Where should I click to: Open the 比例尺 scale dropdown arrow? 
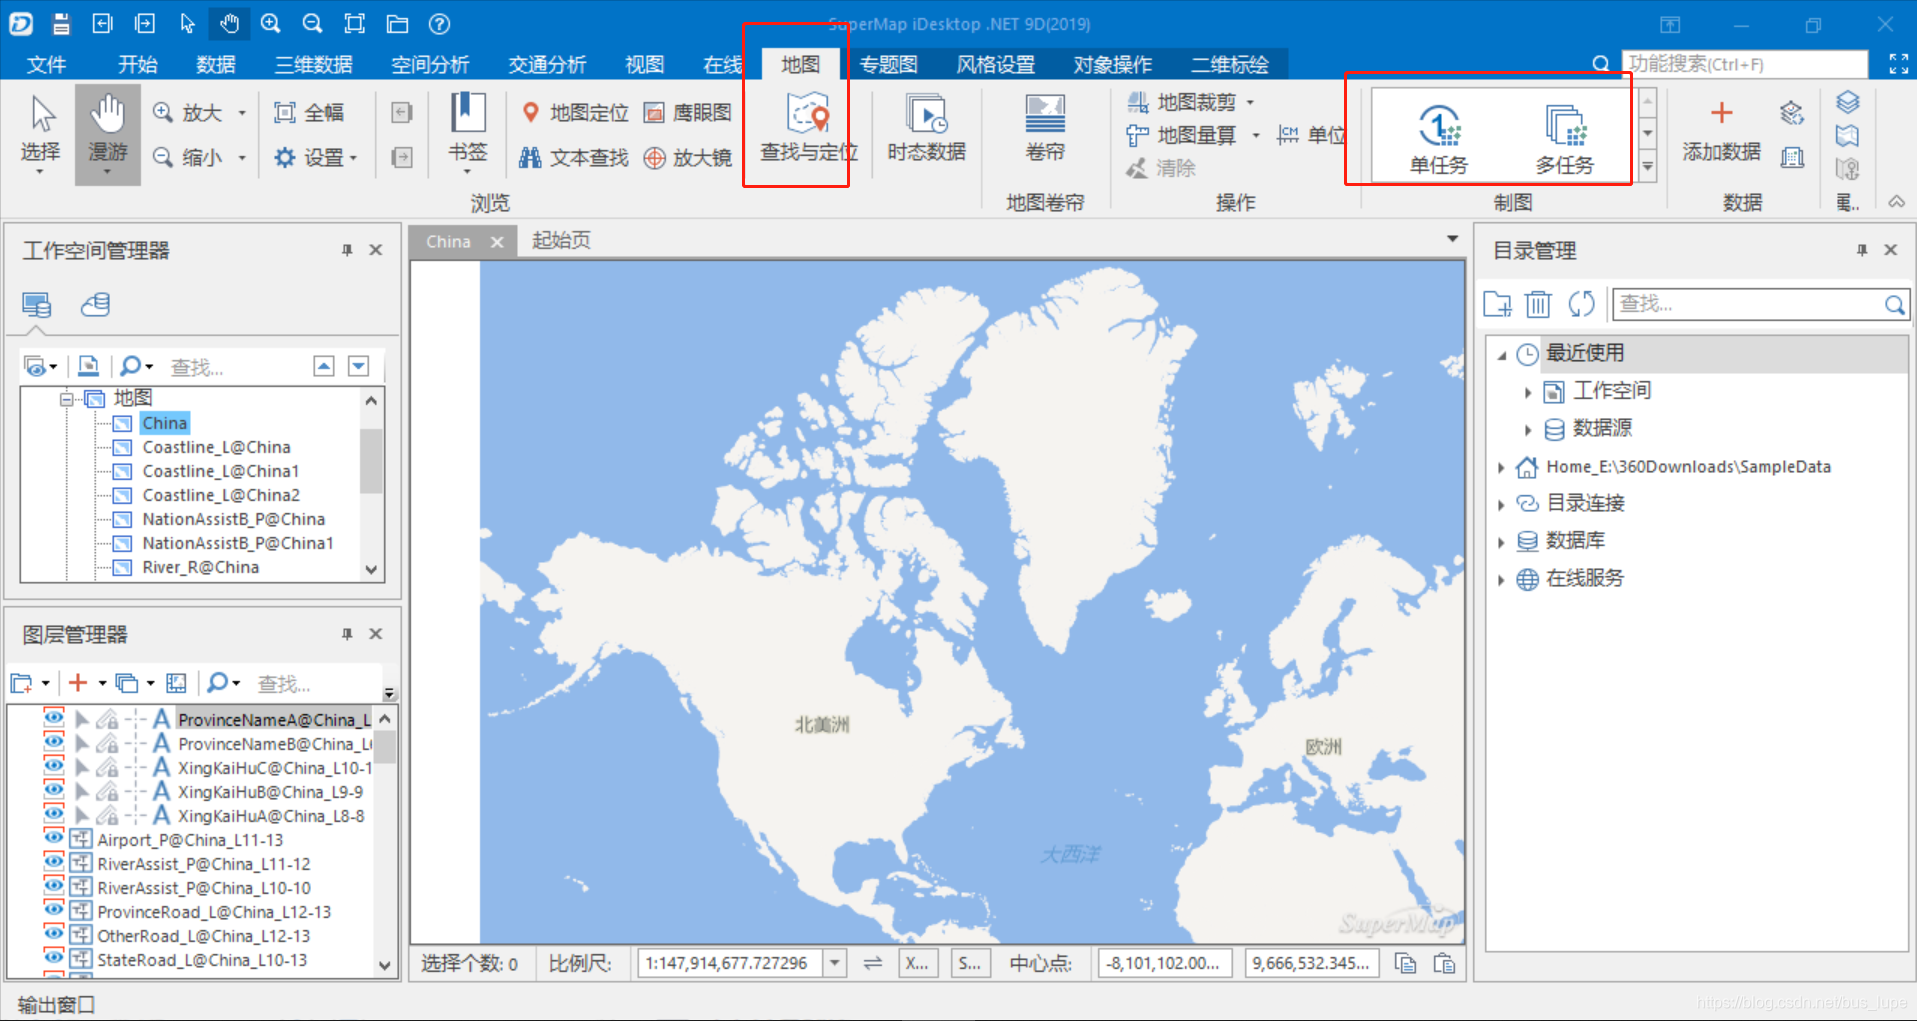835,963
